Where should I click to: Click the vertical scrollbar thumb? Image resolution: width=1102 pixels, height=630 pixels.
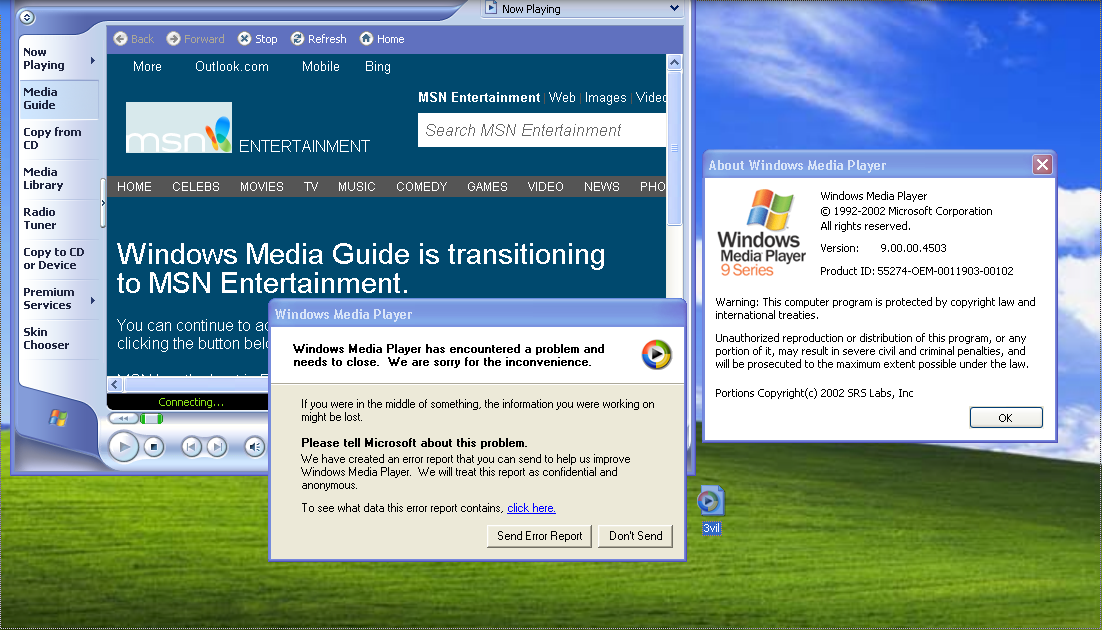pyautogui.click(x=674, y=148)
